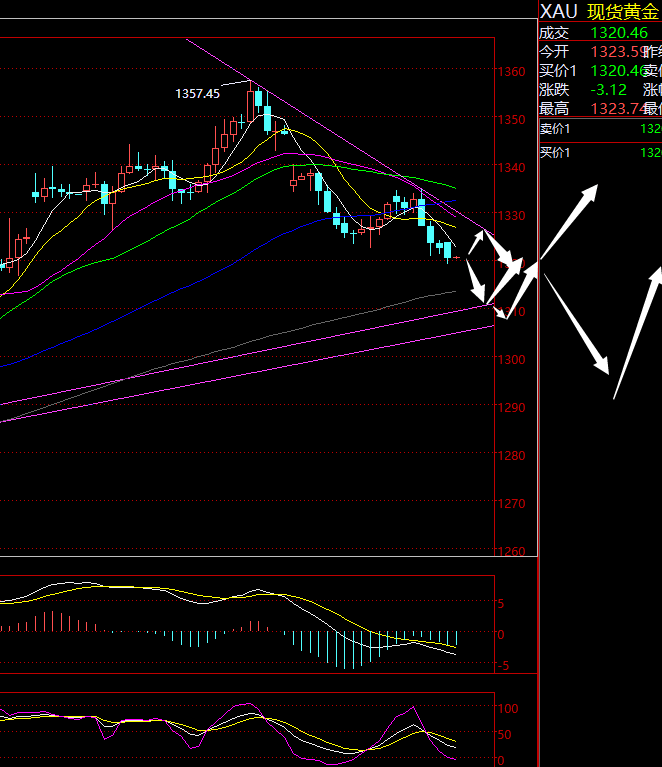Click the most recent MACD histogram bar
The image size is (662, 767).
tap(456, 638)
